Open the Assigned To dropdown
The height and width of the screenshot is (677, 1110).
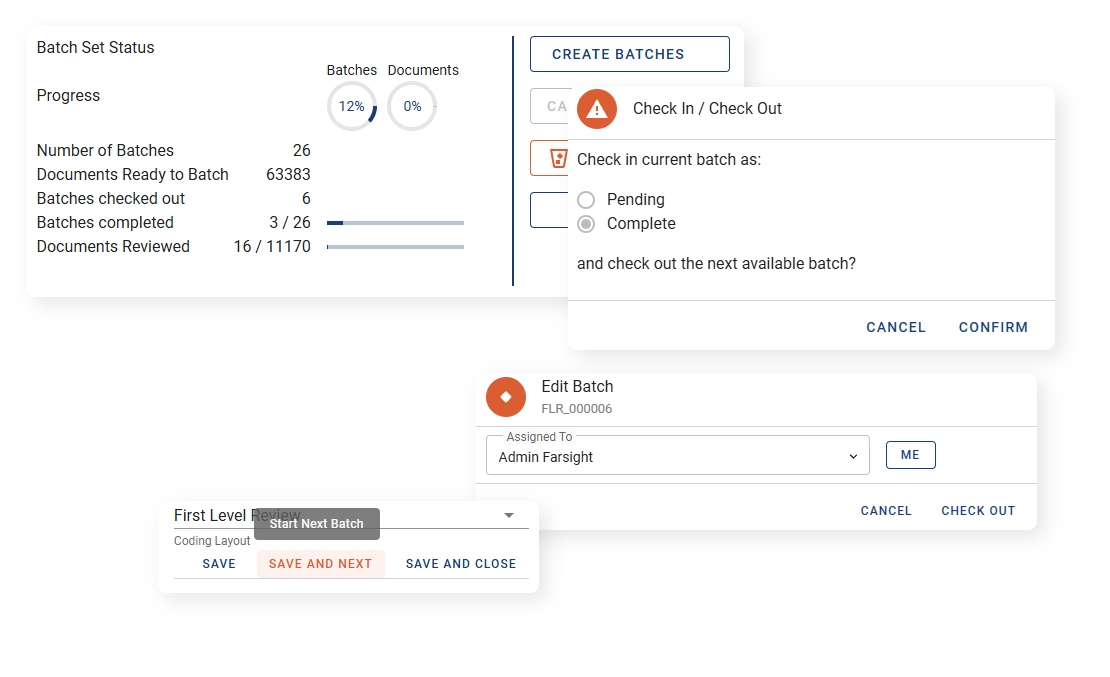coord(677,456)
